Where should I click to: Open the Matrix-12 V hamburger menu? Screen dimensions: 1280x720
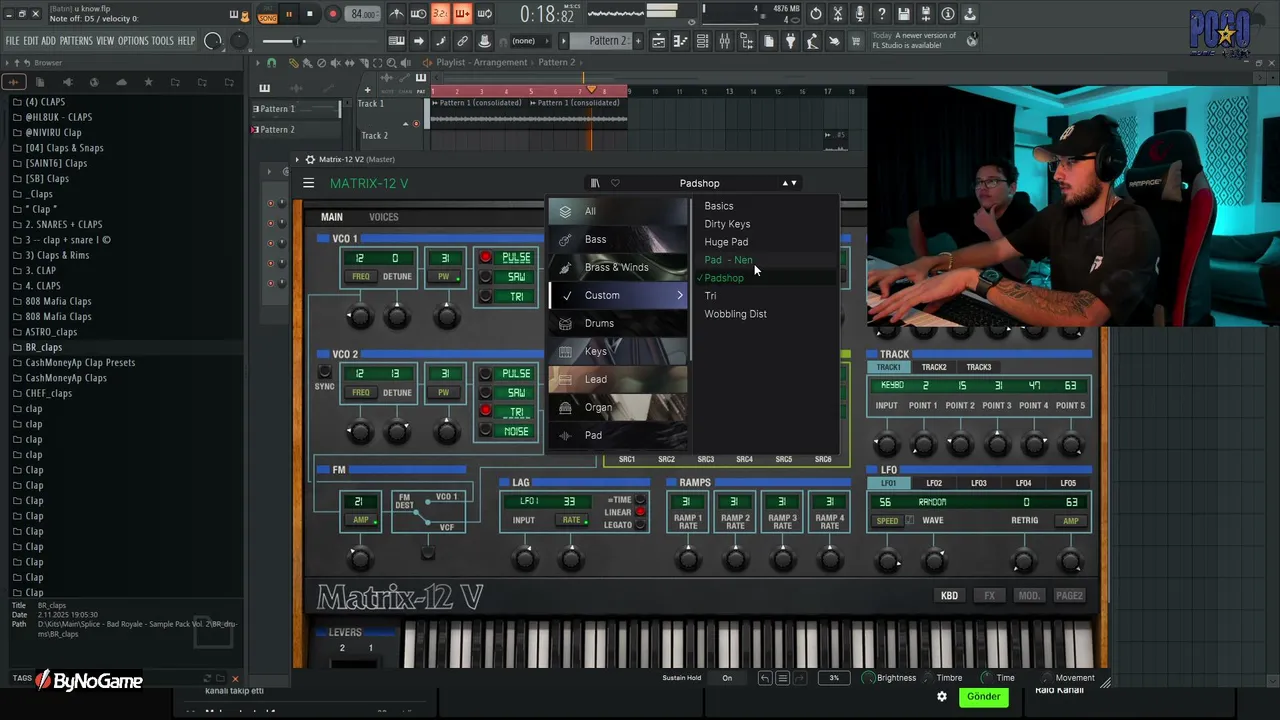(308, 183)
